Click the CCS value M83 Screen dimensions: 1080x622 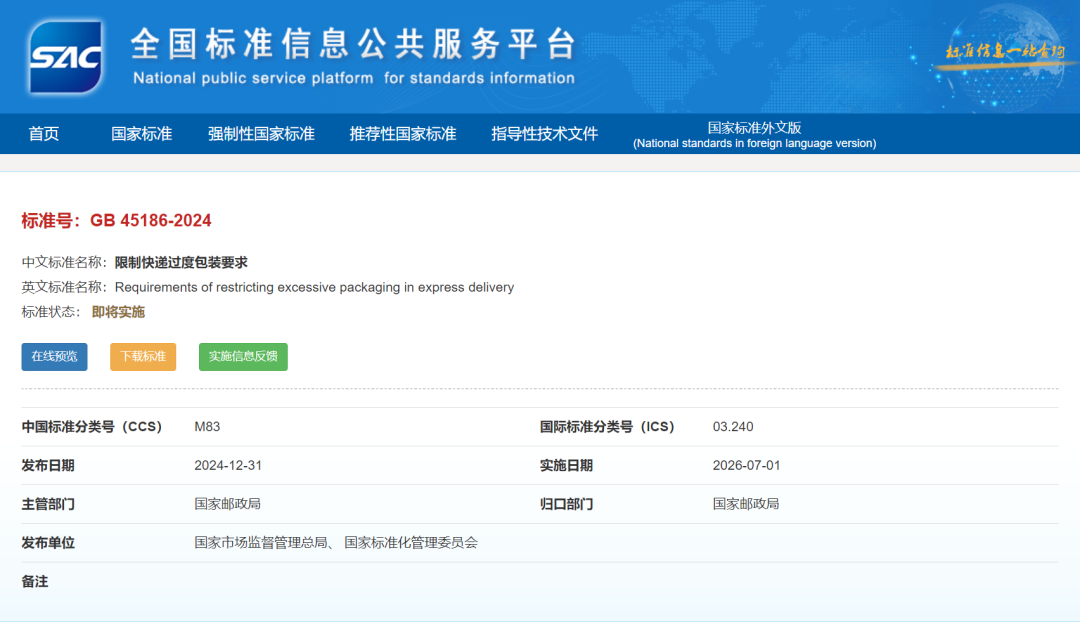(207, 427)
